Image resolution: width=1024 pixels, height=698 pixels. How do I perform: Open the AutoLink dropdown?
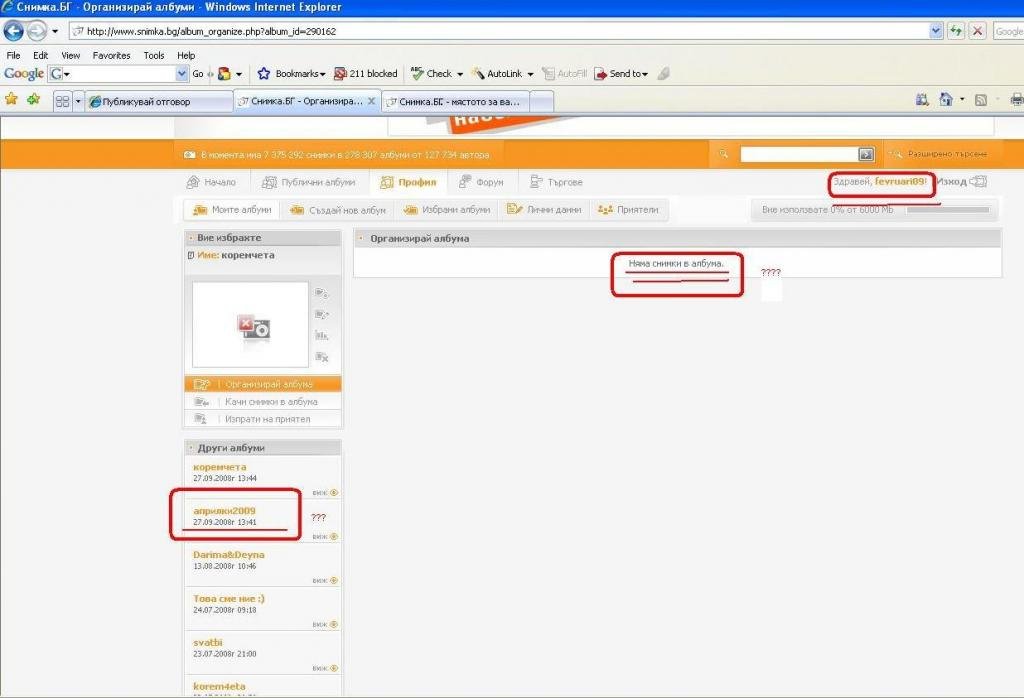[502, 74]
